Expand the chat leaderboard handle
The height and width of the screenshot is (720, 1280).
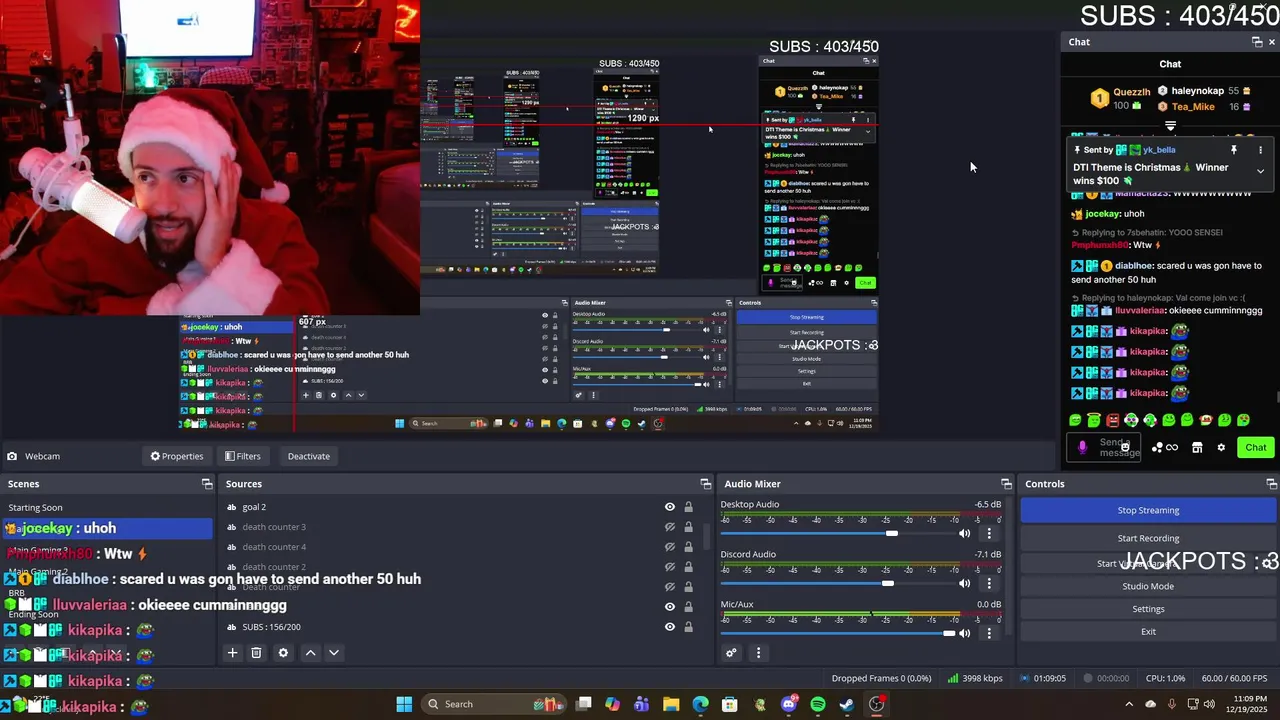(x=1170, y=126)
